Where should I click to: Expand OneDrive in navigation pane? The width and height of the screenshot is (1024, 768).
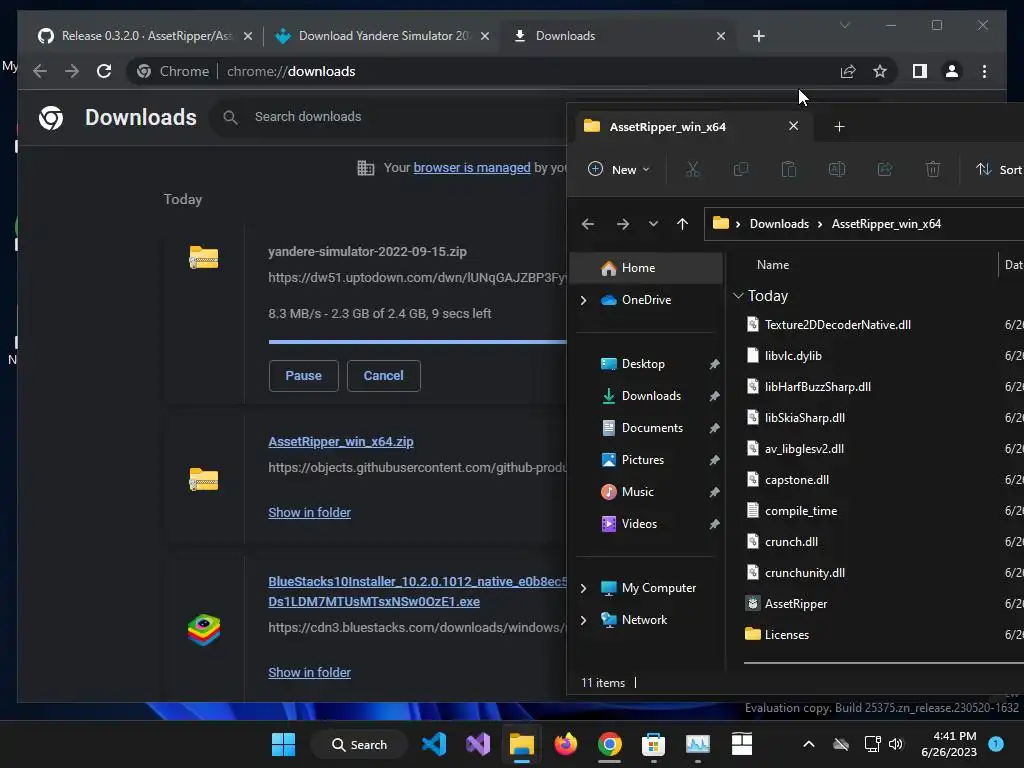point(583,300)
